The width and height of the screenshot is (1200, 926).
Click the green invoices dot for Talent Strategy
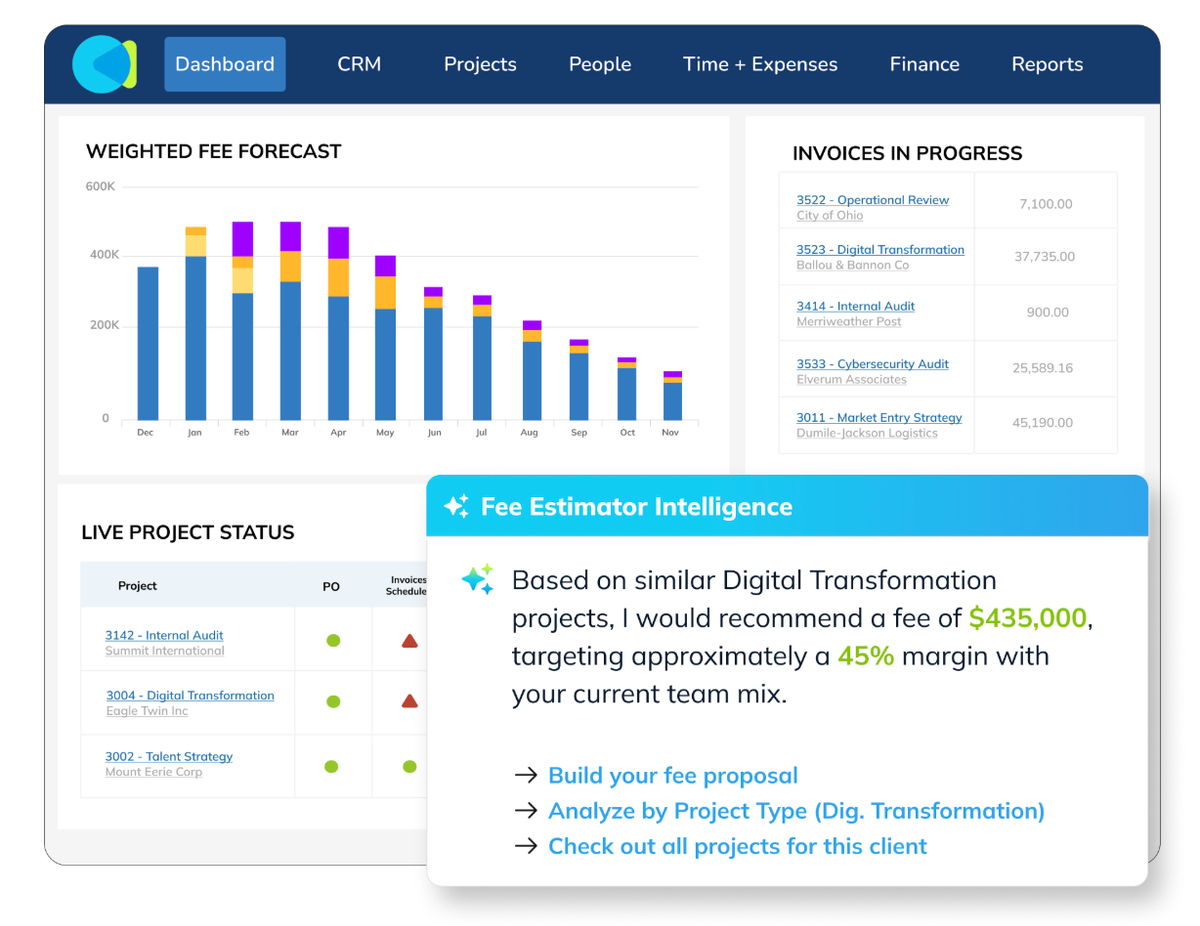[x=409, y=767]
